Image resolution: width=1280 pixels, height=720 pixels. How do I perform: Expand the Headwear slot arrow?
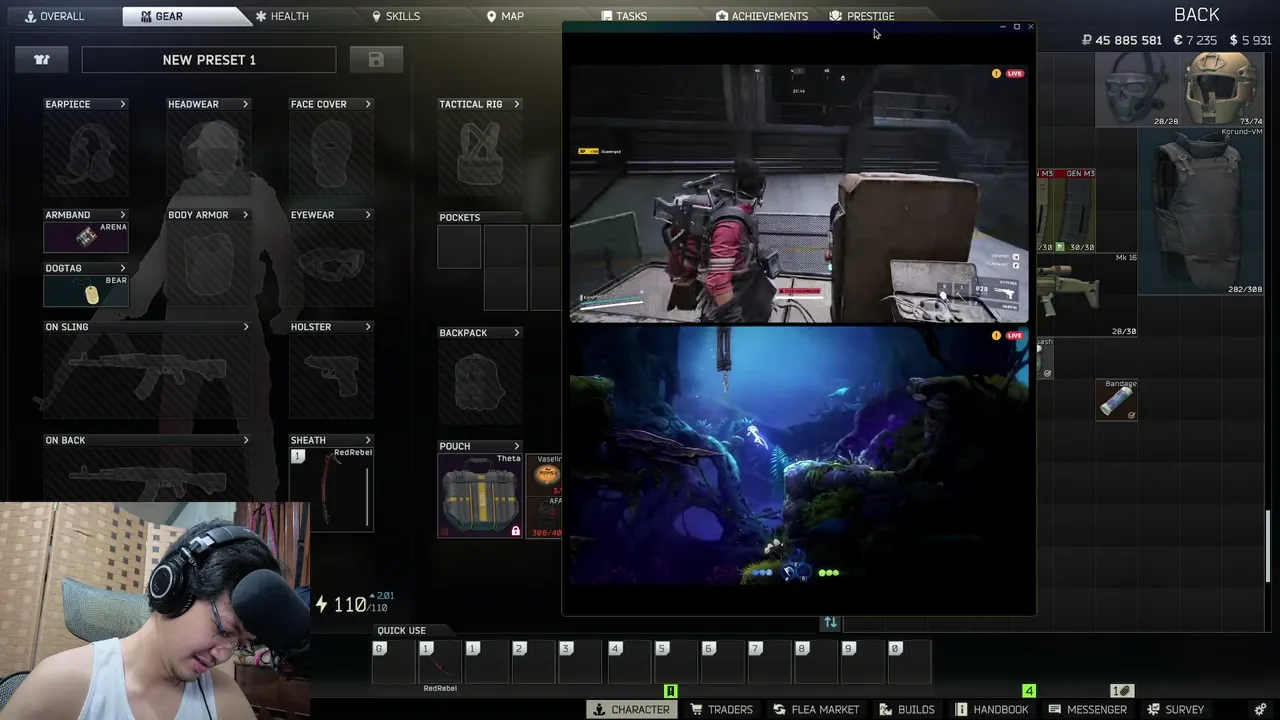[245, 104]
